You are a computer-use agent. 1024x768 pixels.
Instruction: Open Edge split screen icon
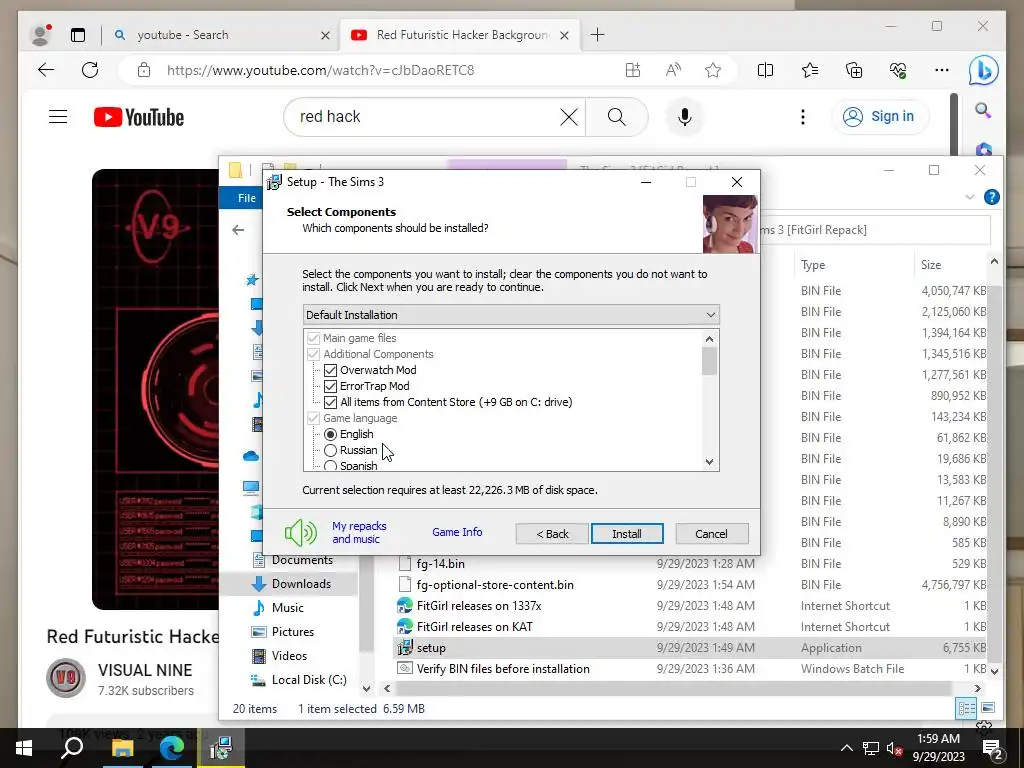[x=765, y=70]
